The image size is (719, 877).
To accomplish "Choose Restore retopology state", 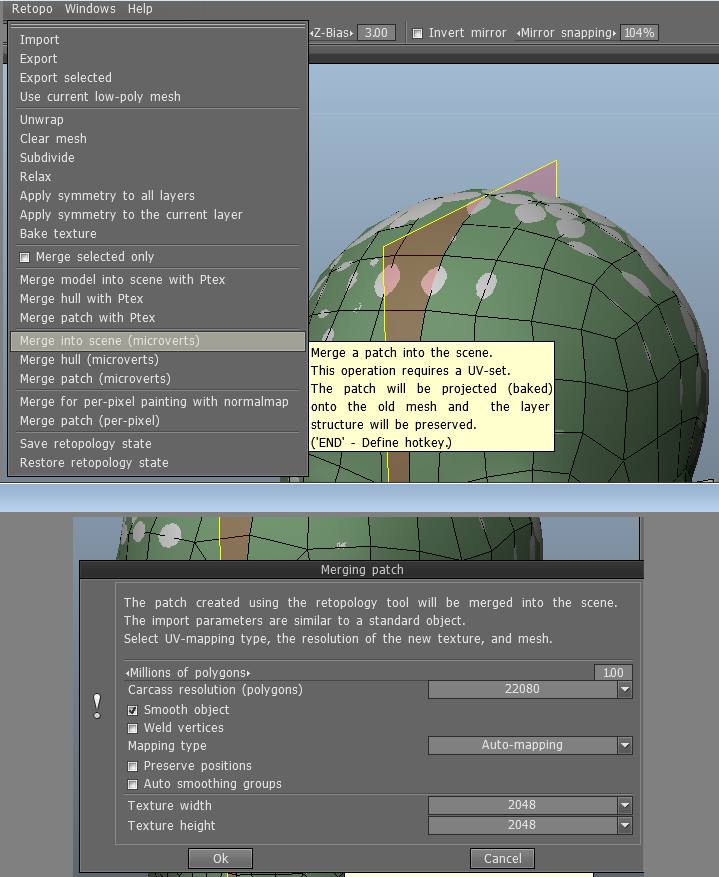I will tap(94, 463).
